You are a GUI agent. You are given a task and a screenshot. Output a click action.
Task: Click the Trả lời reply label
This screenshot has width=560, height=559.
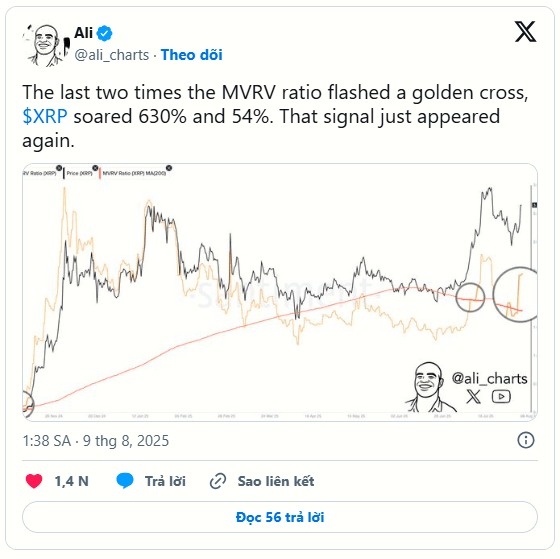pyautogui.click(x=165, y=481)
